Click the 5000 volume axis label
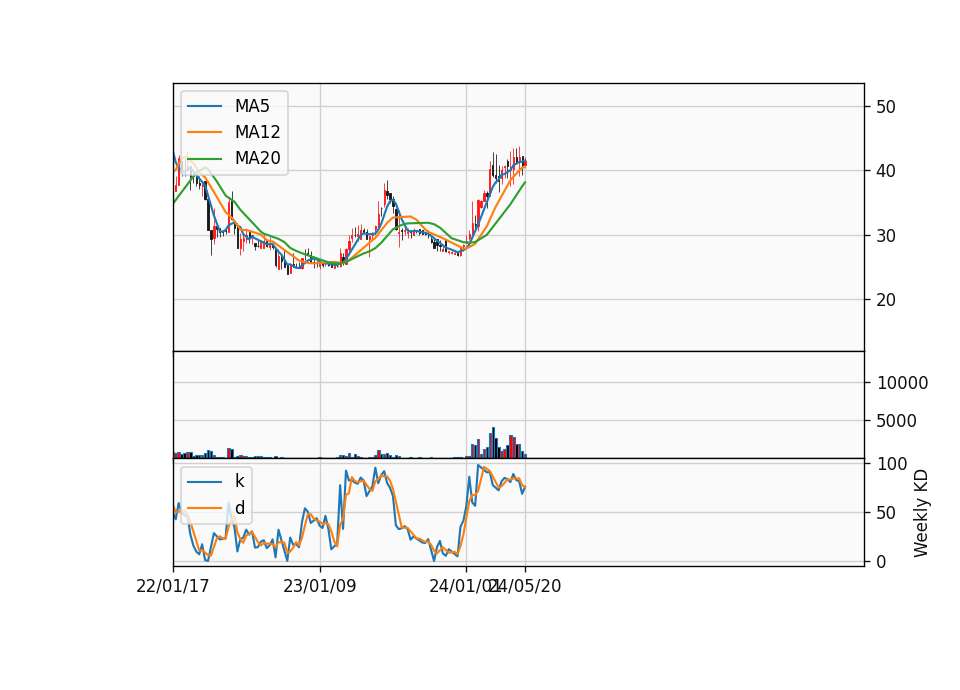Image resolution: width=960 pixels, height=690 pixels. [x=896, y=421]
